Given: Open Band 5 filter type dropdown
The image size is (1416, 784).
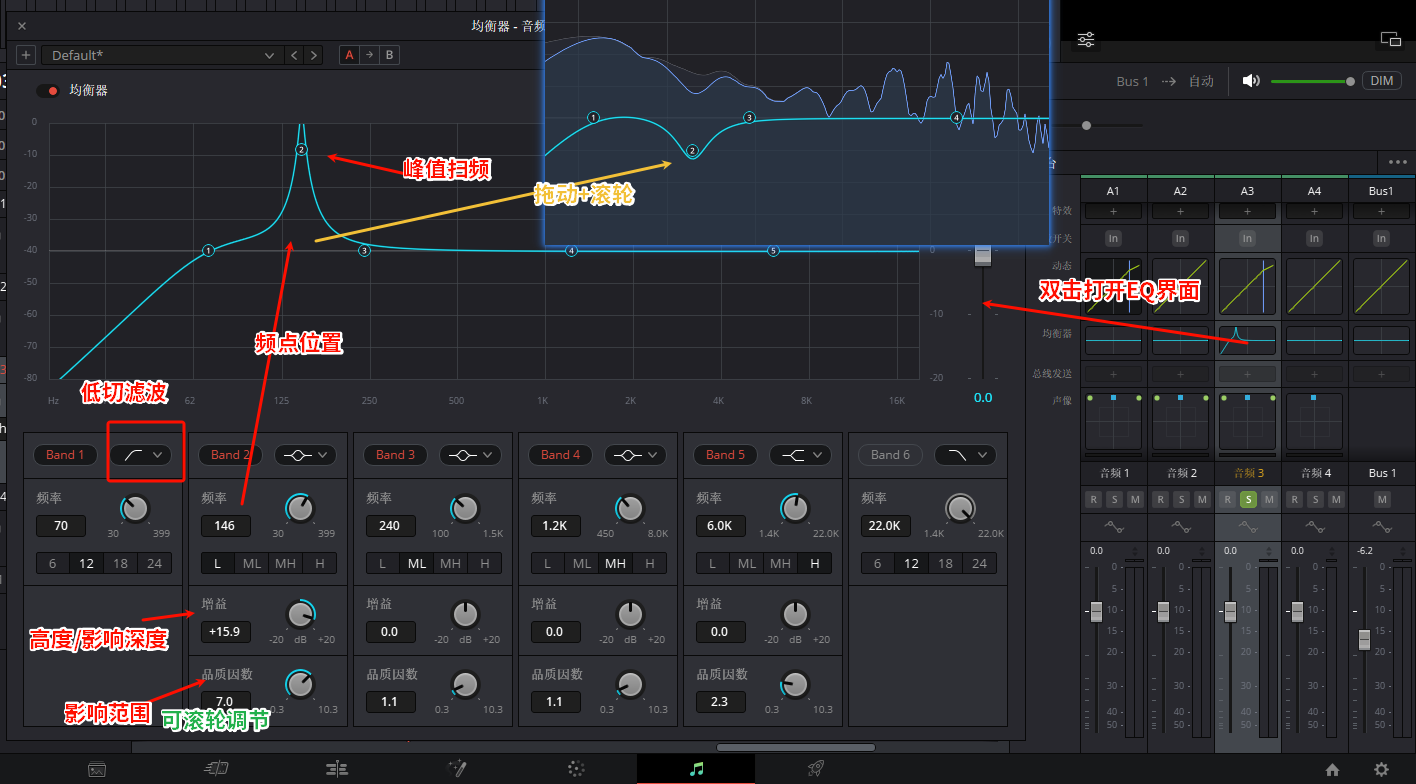Looking at the screenshot, I should 801,454.
